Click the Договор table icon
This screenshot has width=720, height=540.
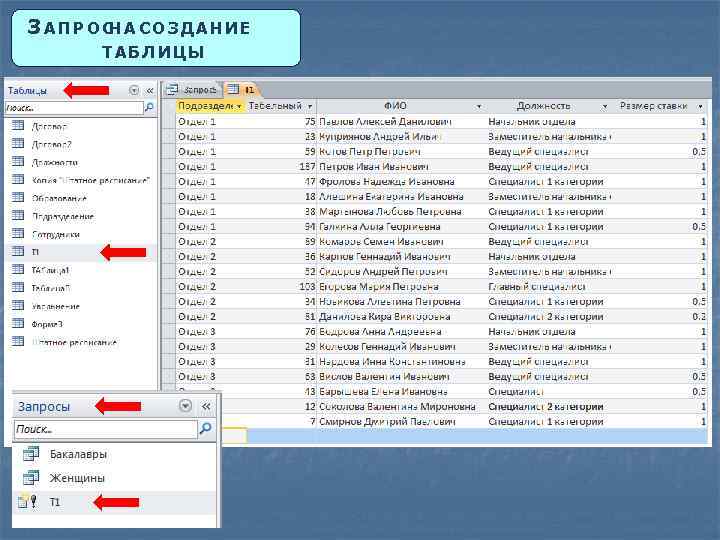pos(17,125)
